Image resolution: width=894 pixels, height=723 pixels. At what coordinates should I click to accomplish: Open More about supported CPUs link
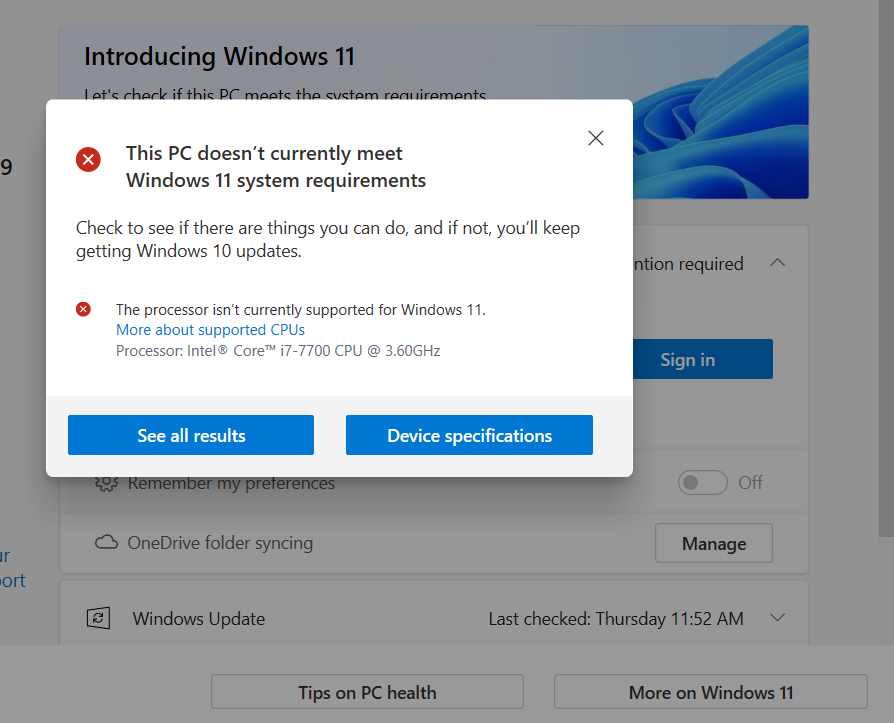coord(210,330)
